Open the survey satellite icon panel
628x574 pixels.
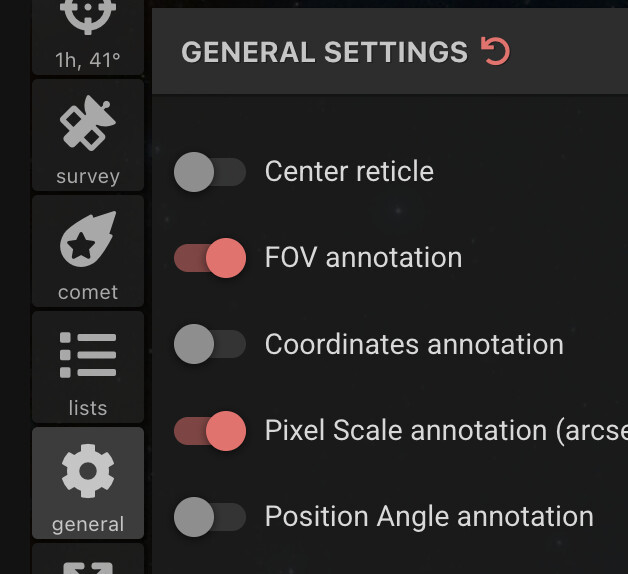(88, 123)
